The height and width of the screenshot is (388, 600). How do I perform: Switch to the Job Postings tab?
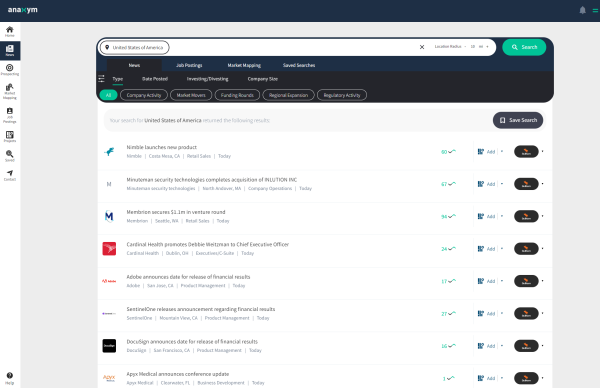(x=189, y=65)
